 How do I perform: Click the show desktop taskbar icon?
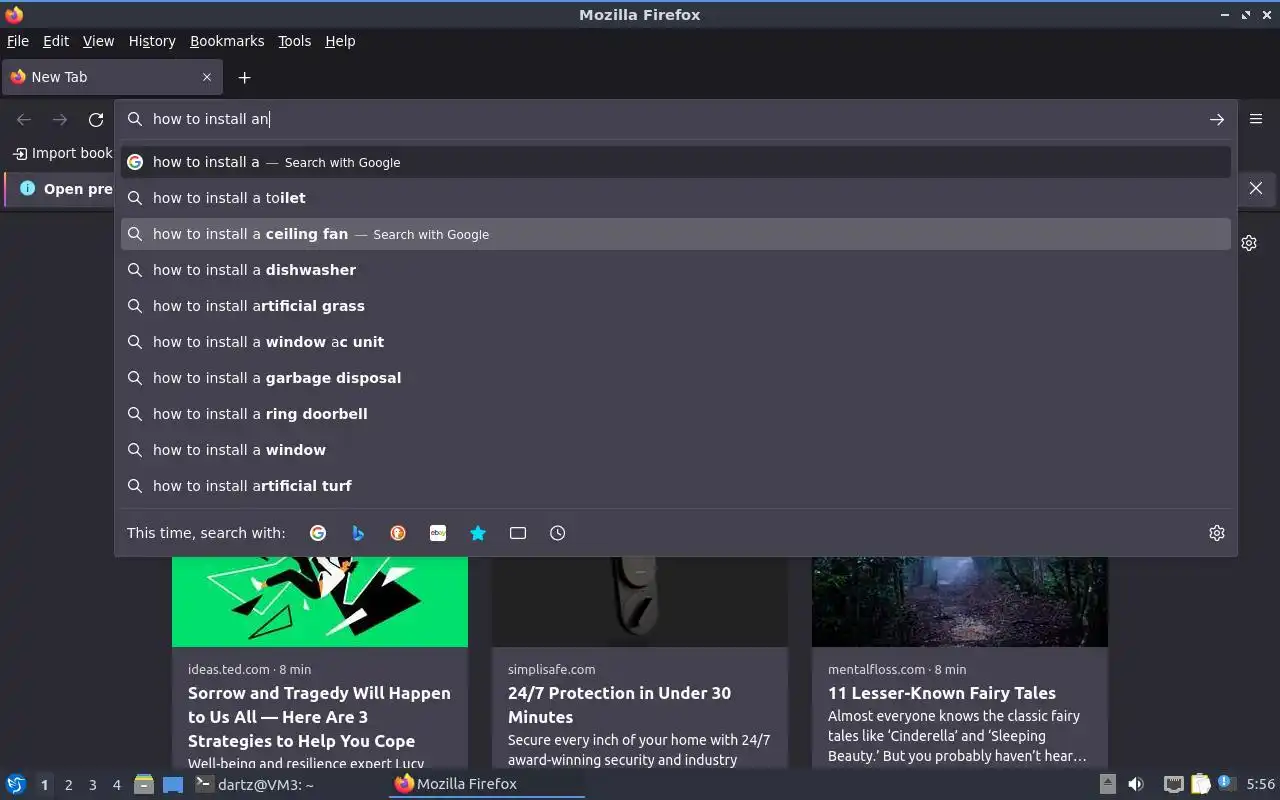pyautogui.click(x=173, y=784)
